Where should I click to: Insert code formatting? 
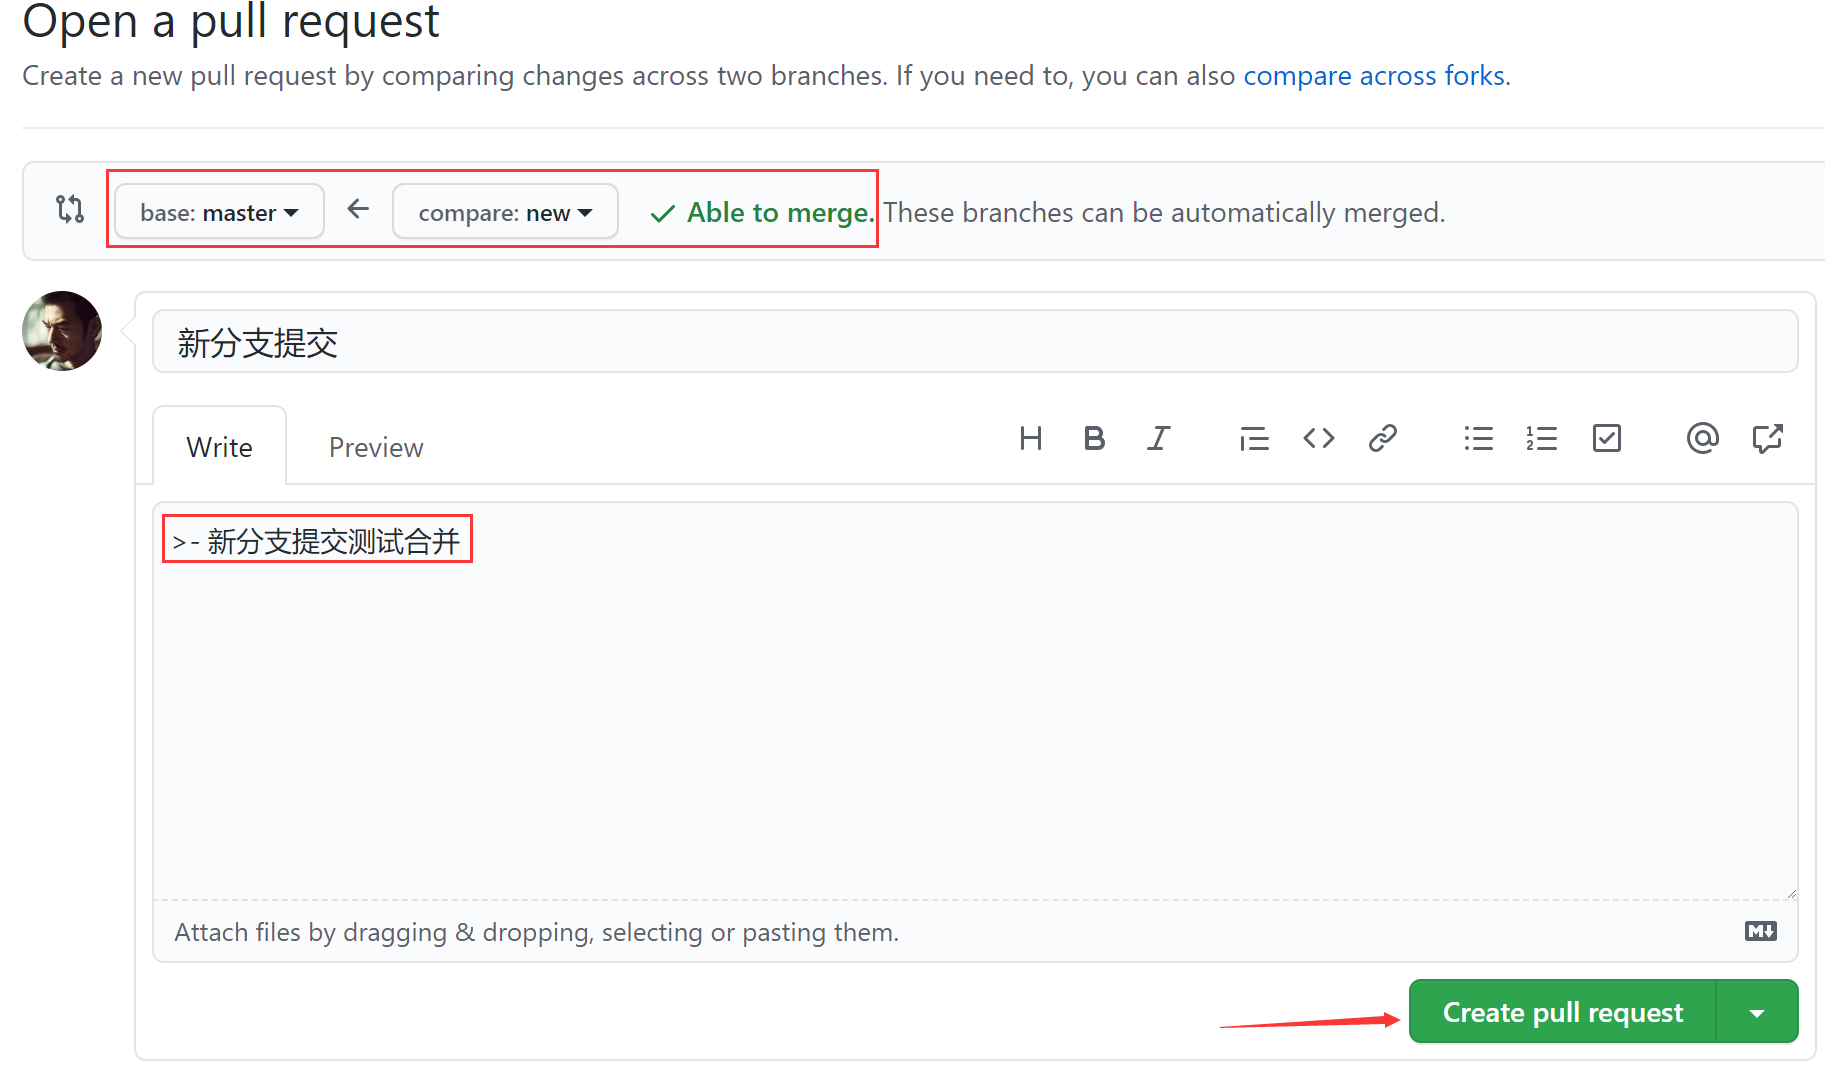tap(1318, 439)
